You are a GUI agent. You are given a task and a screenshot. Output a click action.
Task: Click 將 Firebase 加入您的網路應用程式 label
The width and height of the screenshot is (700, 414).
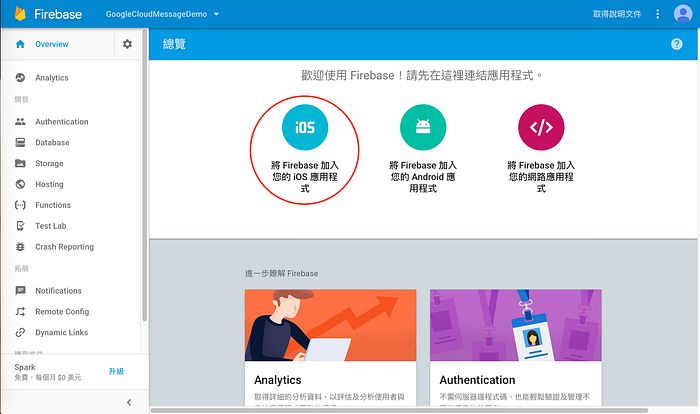coord(541,177)
